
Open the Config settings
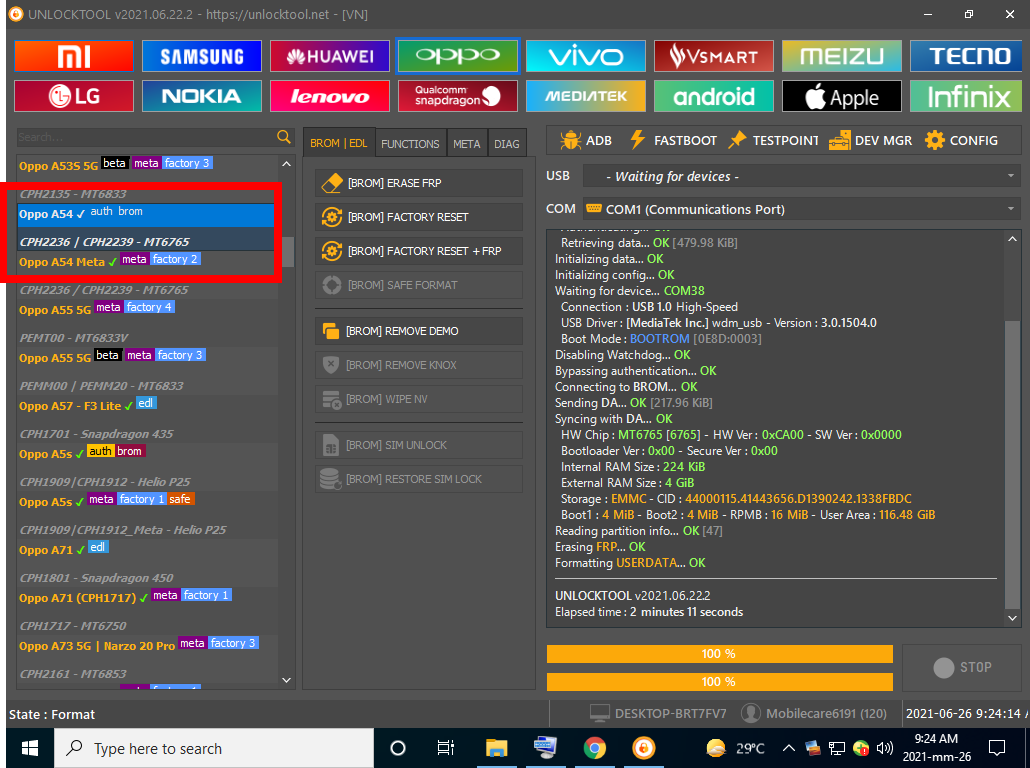pyautogui.click(x=962, y=141)
